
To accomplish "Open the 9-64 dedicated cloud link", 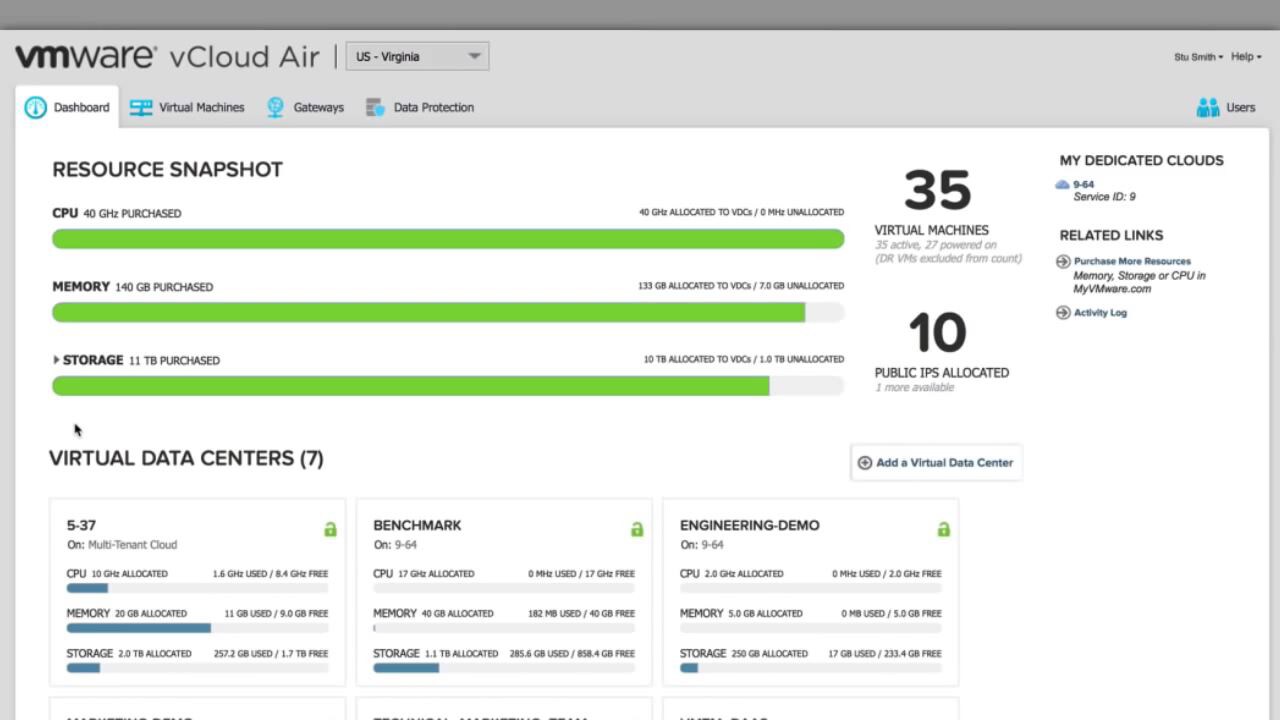I will click(1083, 185).
